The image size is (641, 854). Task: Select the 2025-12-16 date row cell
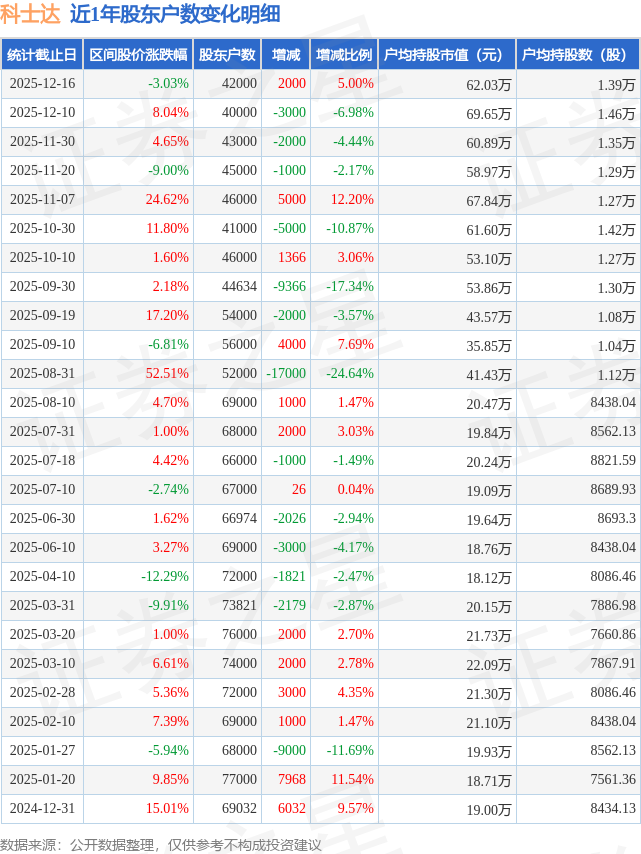coord(41,84)
